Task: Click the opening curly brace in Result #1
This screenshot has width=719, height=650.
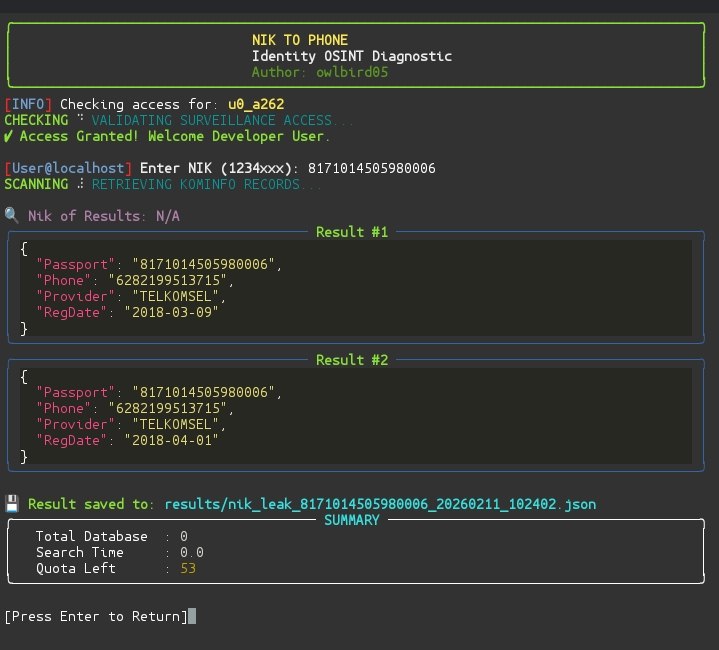Action: tap(24, 249)
